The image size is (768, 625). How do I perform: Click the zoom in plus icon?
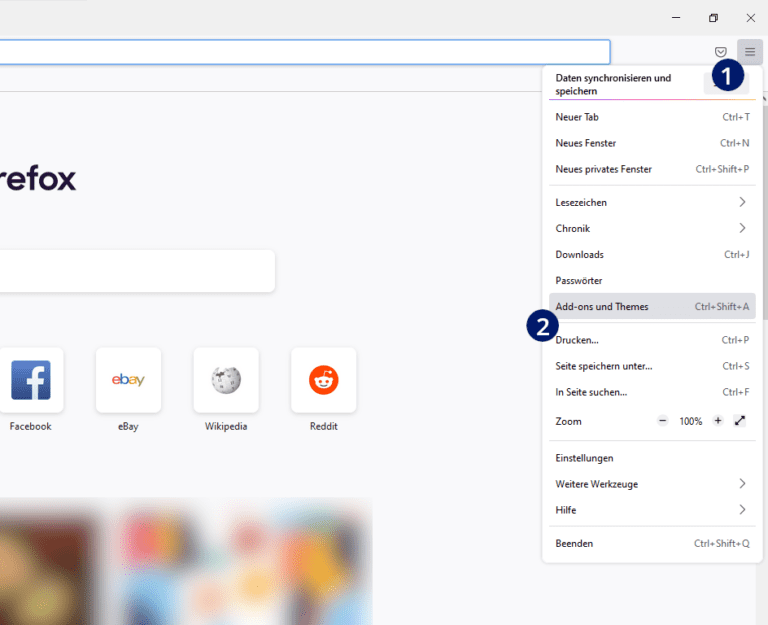(718, 421)
